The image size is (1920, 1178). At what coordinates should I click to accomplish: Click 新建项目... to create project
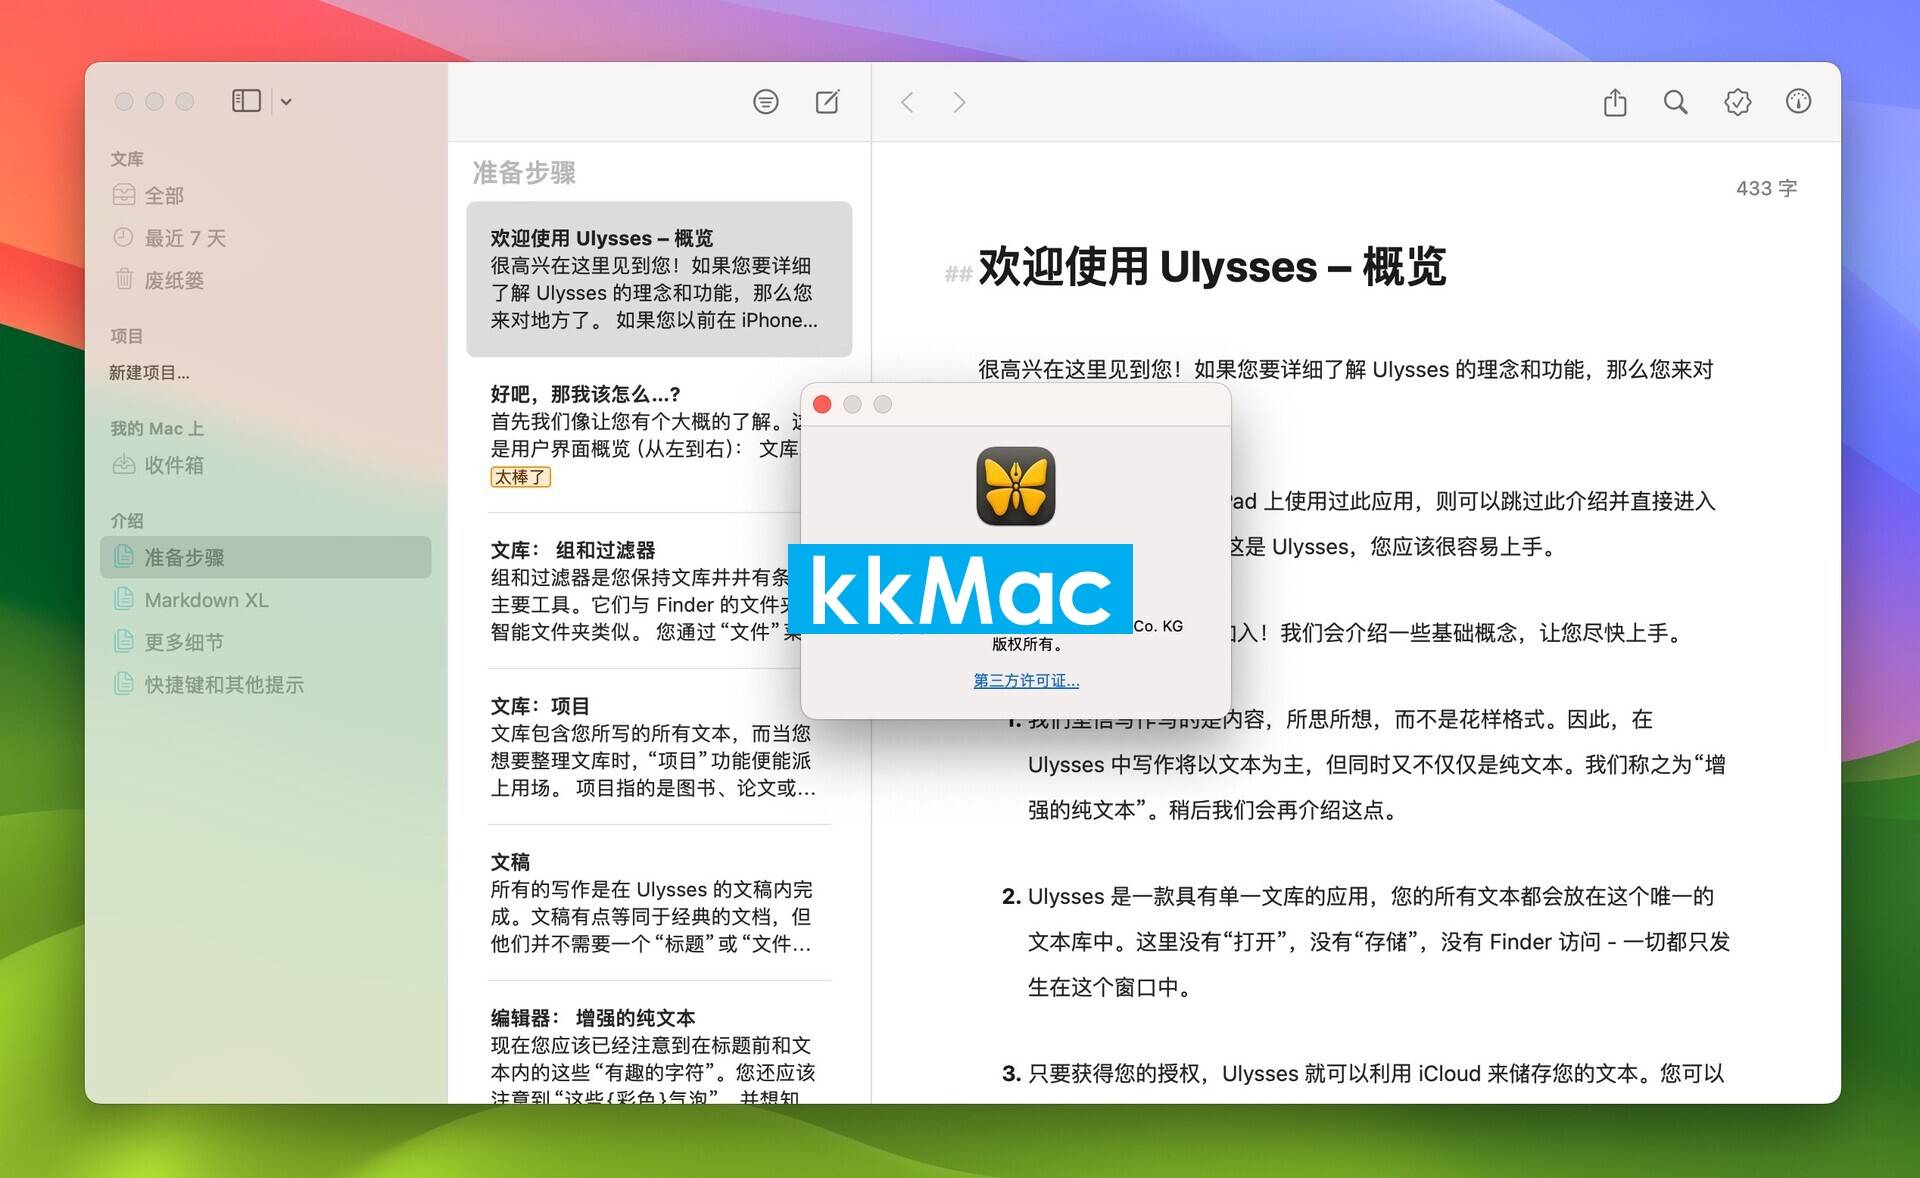pos(149,372)
